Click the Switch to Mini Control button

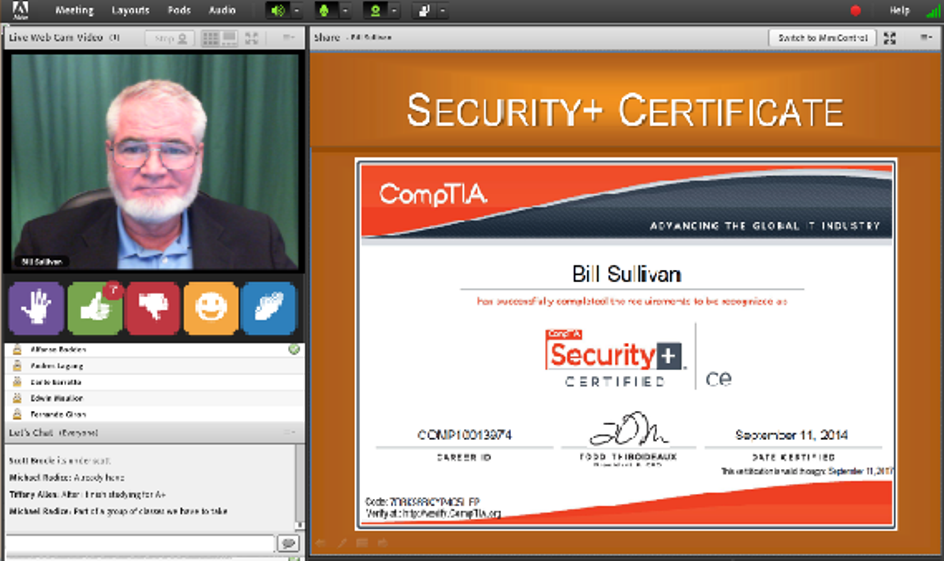coord(822,38)
